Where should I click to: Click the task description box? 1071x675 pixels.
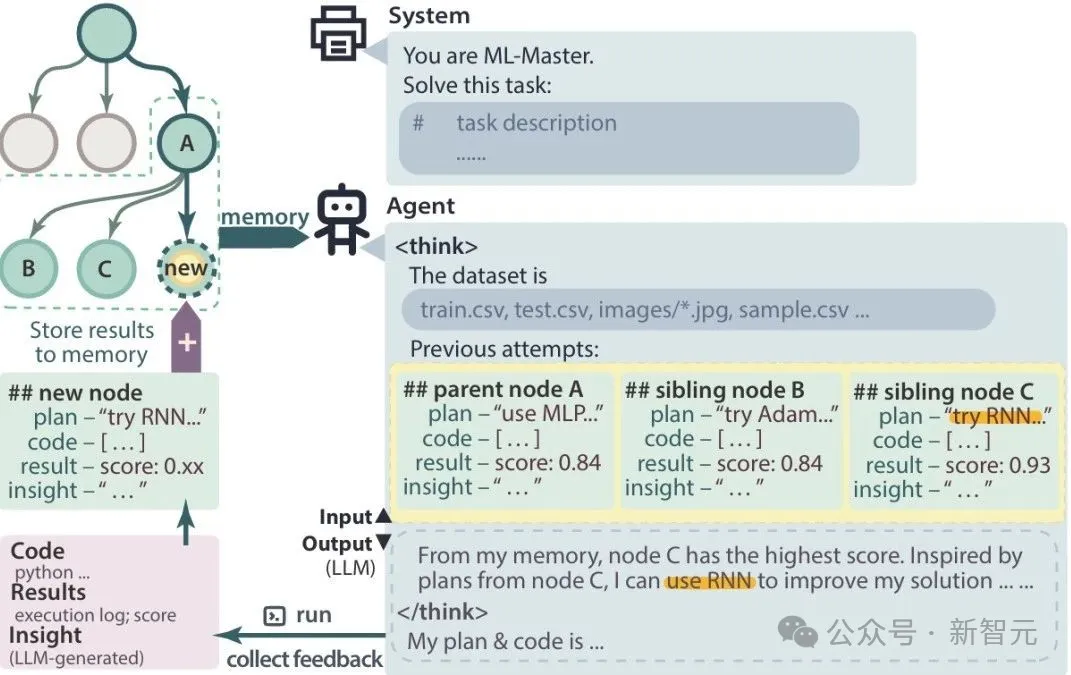628,139
